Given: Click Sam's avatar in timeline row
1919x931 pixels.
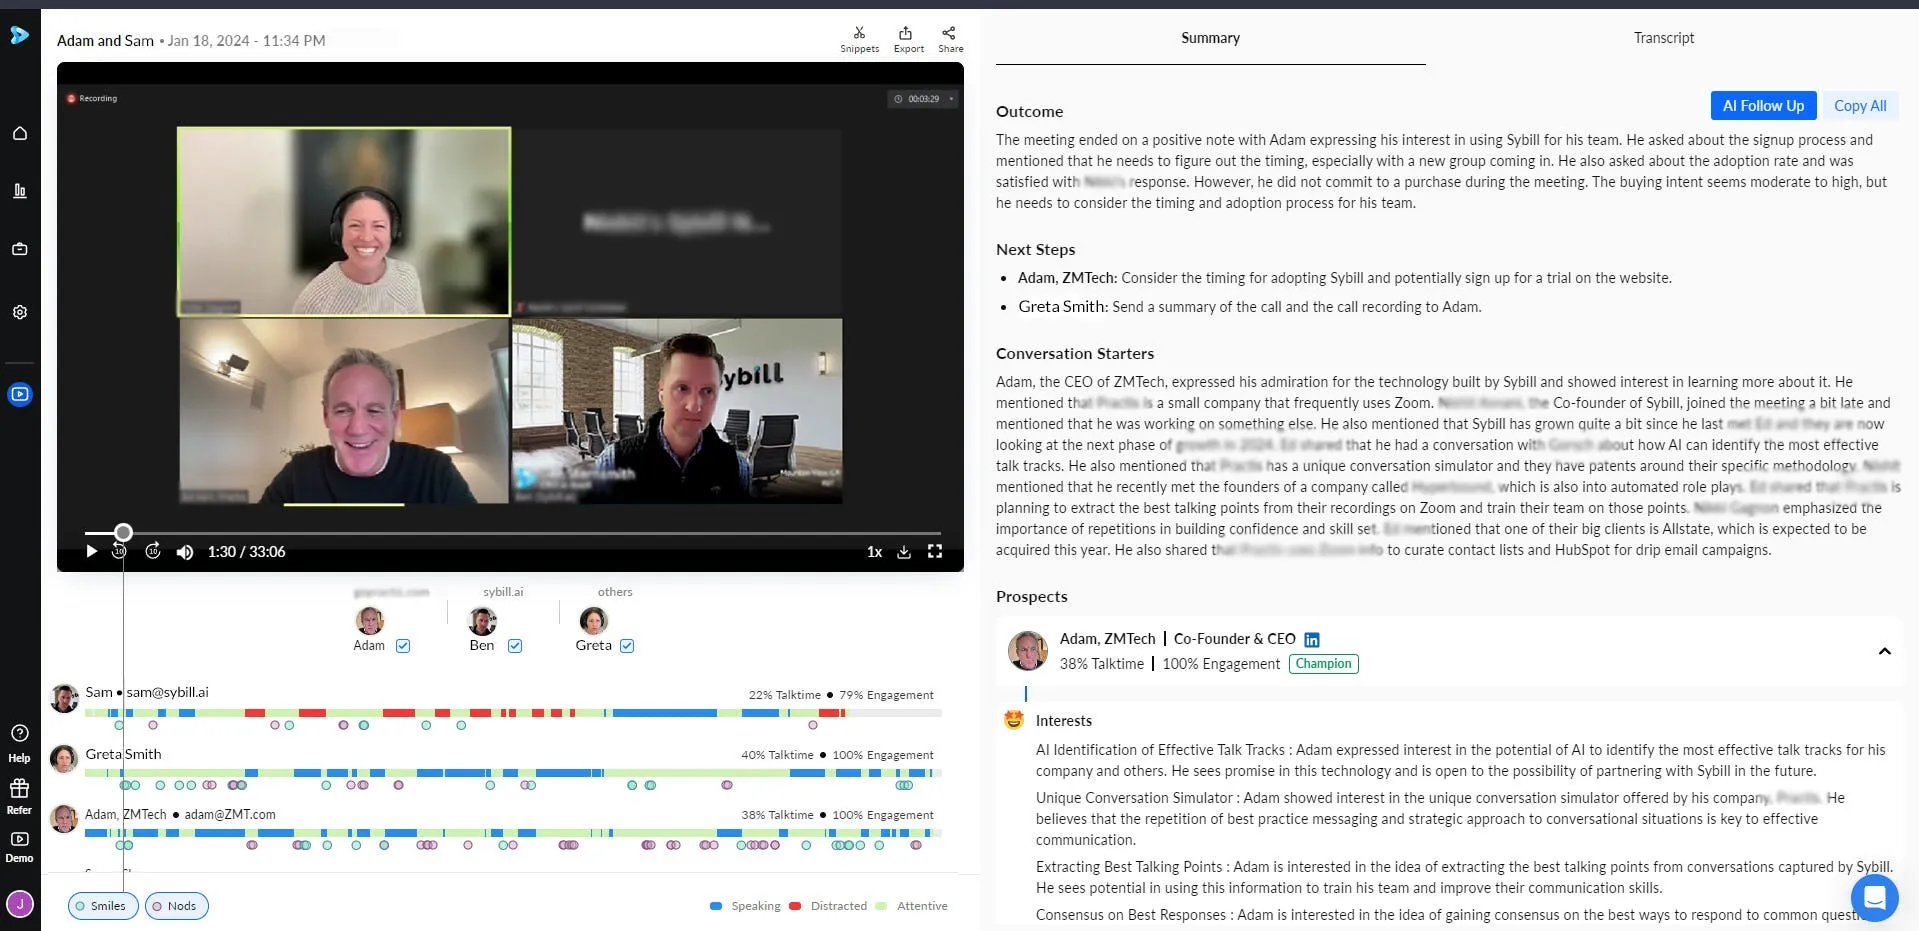Looking at the screenshot, I should 65,698.
